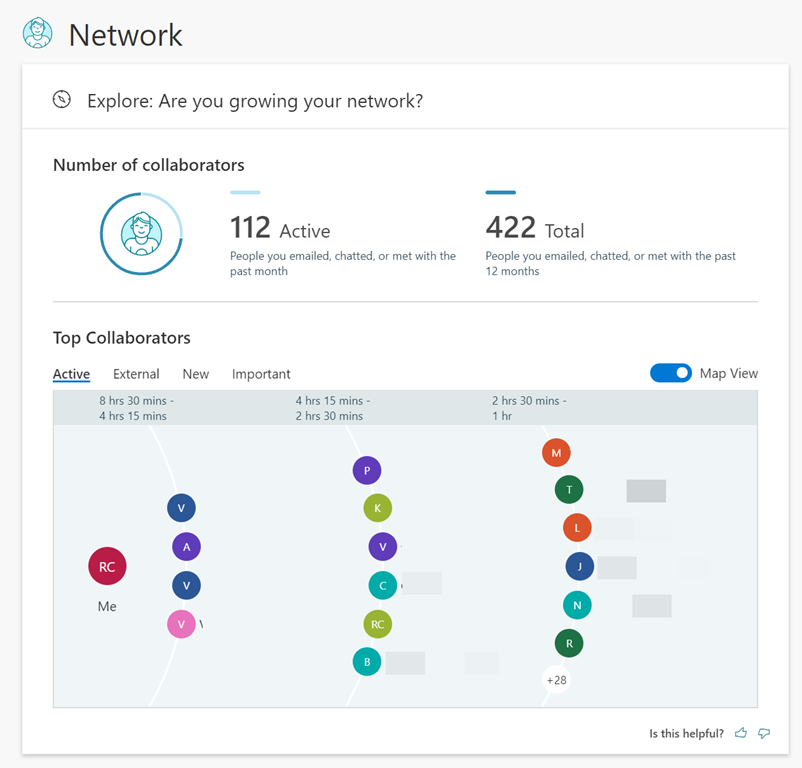This screenshot has width=802, height=768.
Task: Click the green T collaborator avatar
Action: [569, 489]
